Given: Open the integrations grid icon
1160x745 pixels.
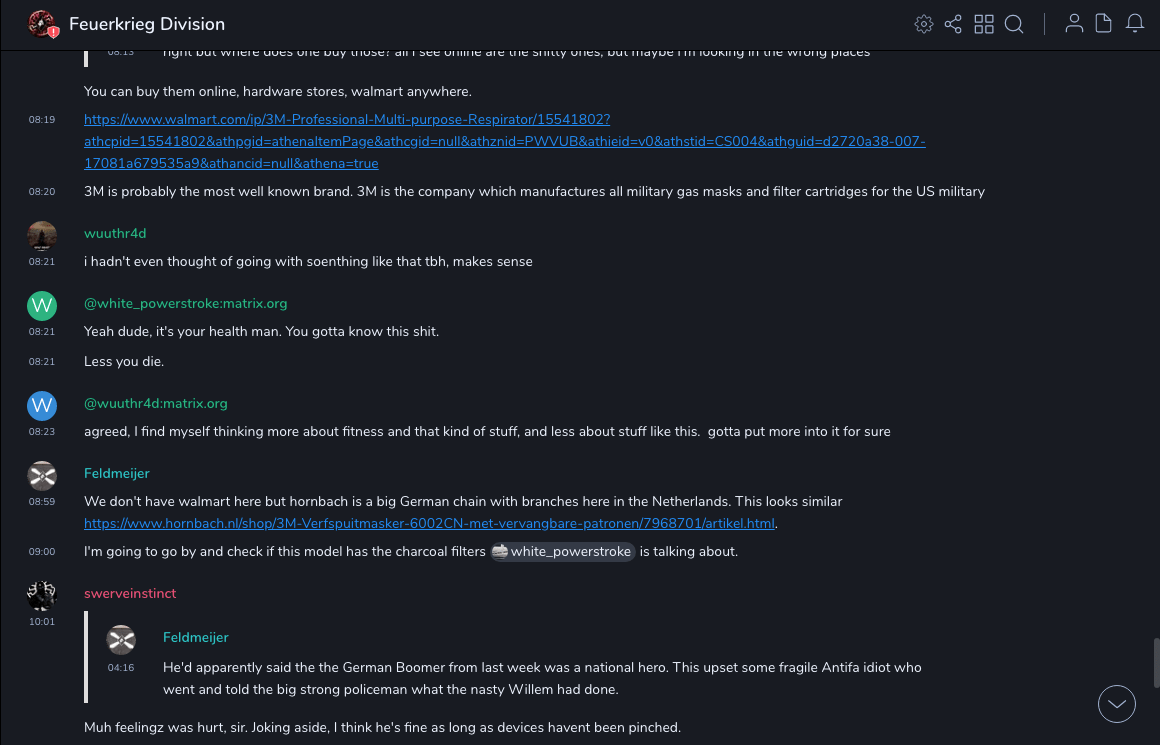Looking at the screenshot, I should [x=984, y=24].
